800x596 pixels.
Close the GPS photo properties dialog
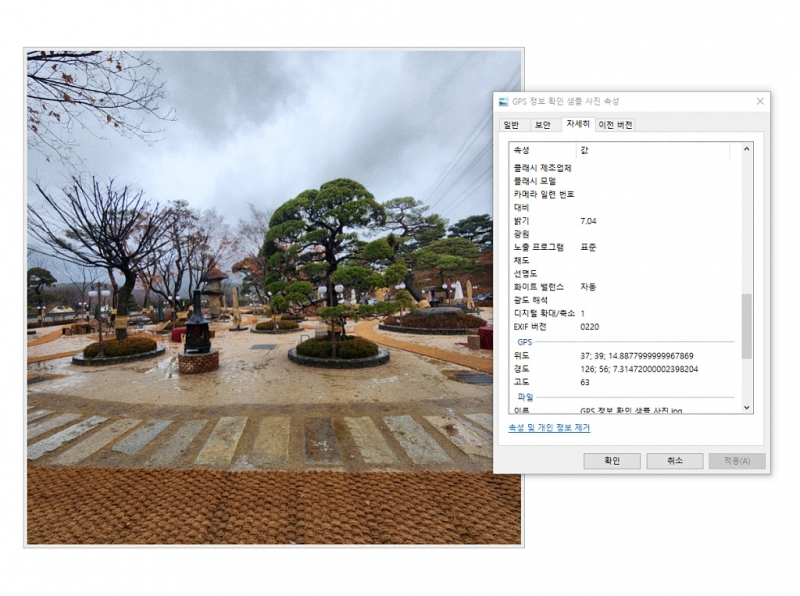coord(759,101)
